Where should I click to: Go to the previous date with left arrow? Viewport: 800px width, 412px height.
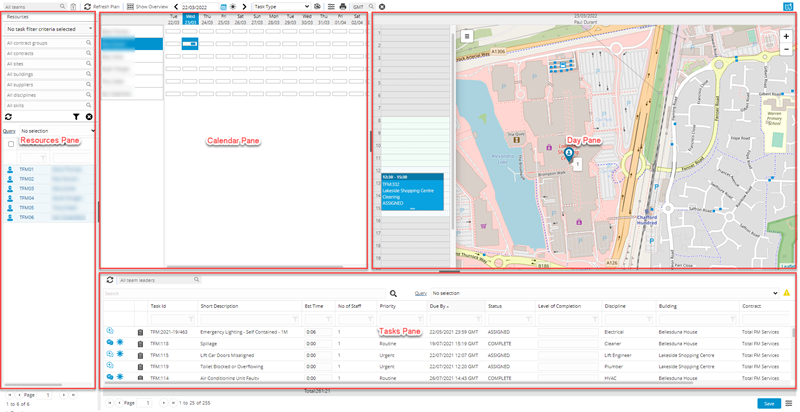176,6
